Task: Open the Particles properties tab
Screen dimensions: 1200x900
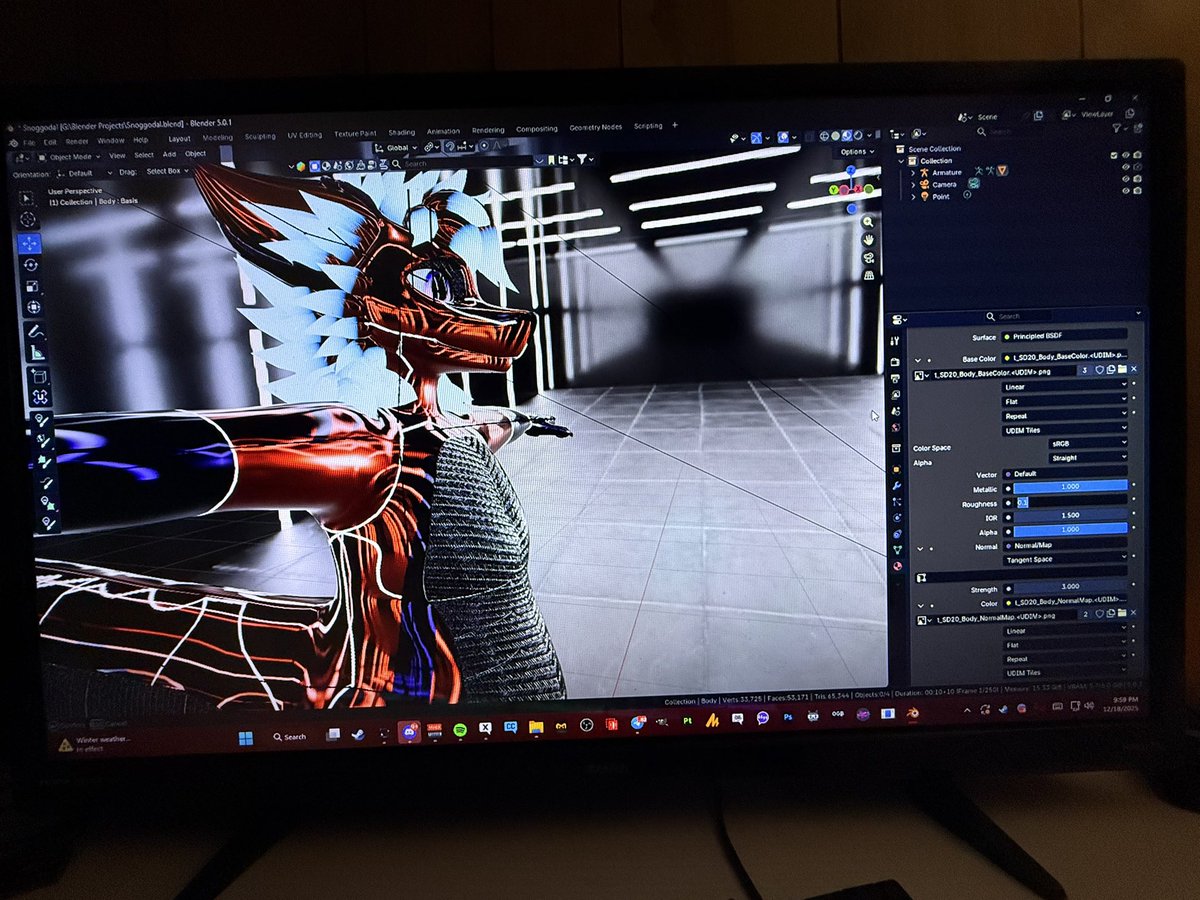Action: coord(896,501)
